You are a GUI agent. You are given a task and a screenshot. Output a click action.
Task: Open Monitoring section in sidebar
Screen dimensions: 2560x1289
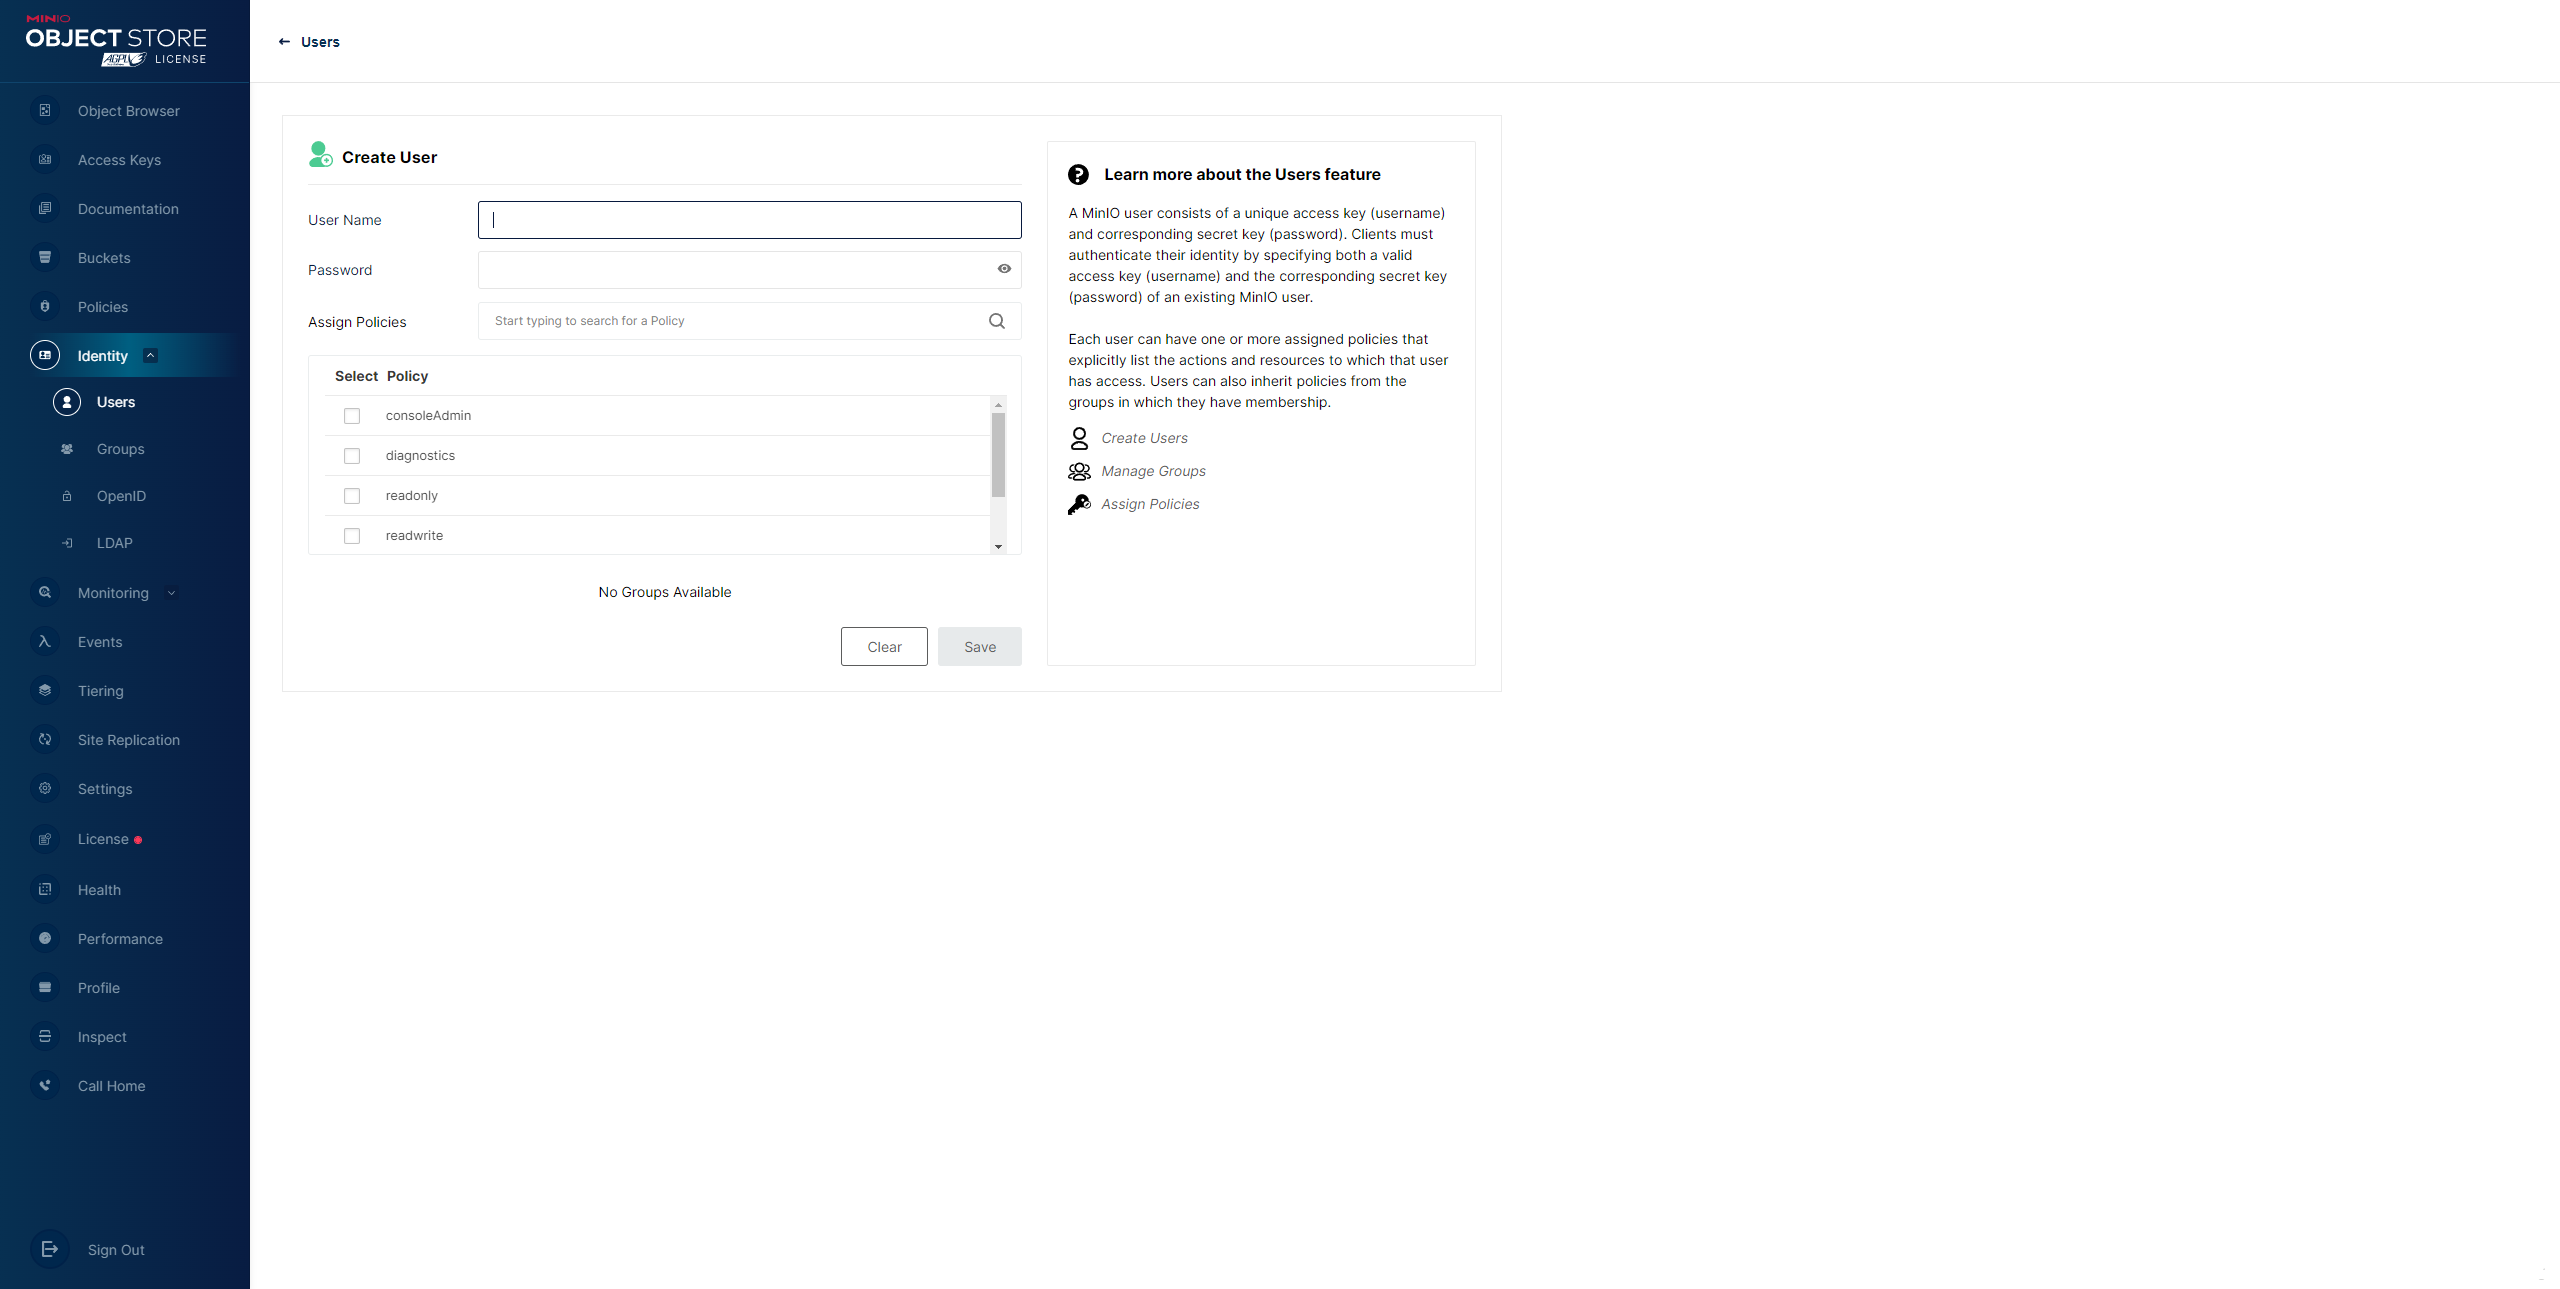[112, 592]
